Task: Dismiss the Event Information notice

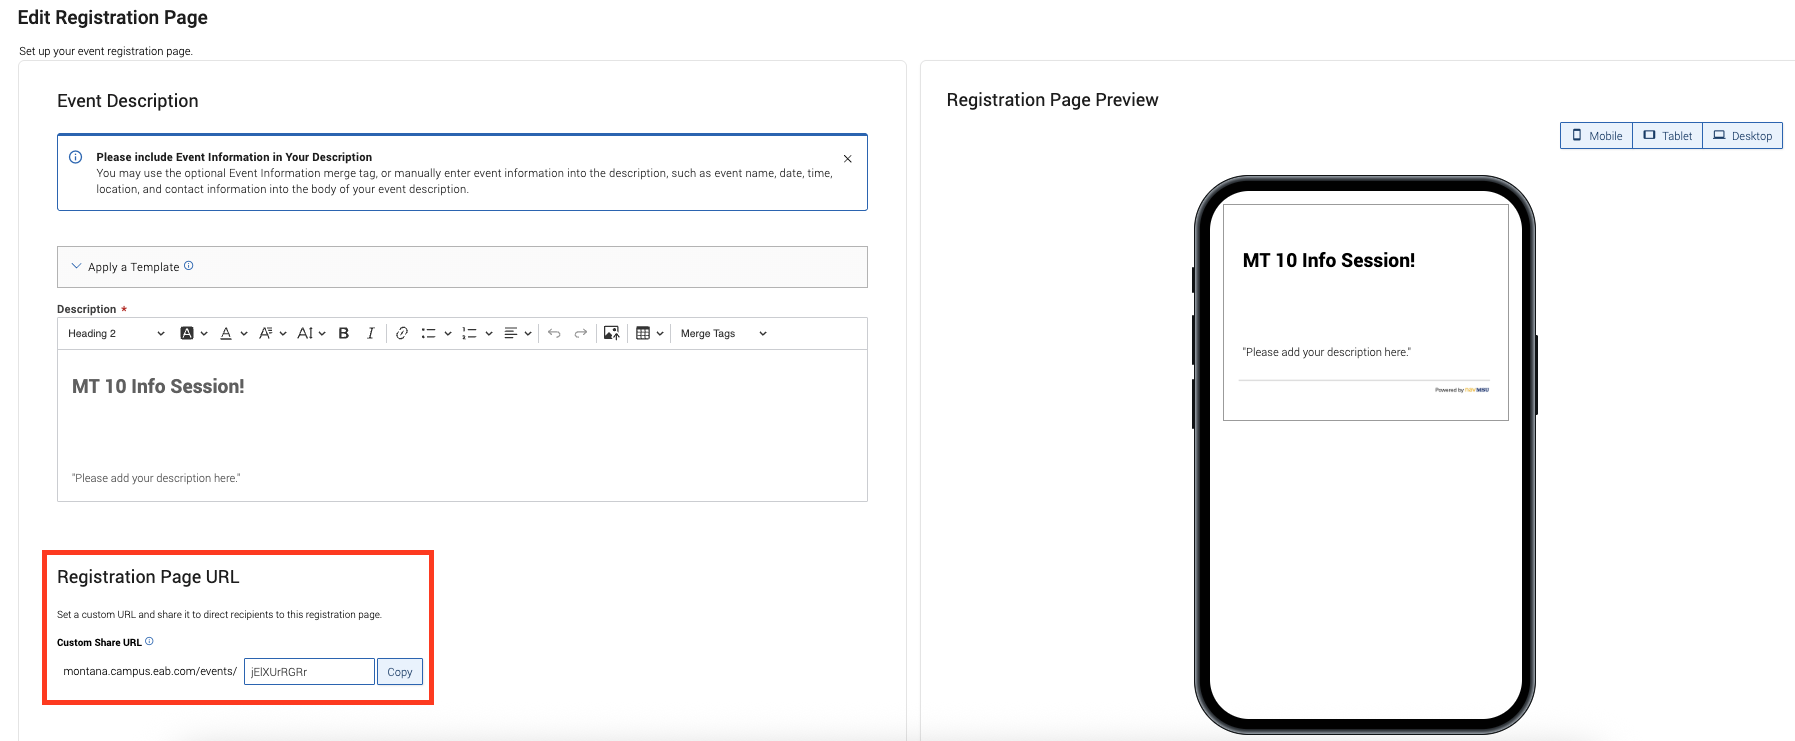Action: 848,159
